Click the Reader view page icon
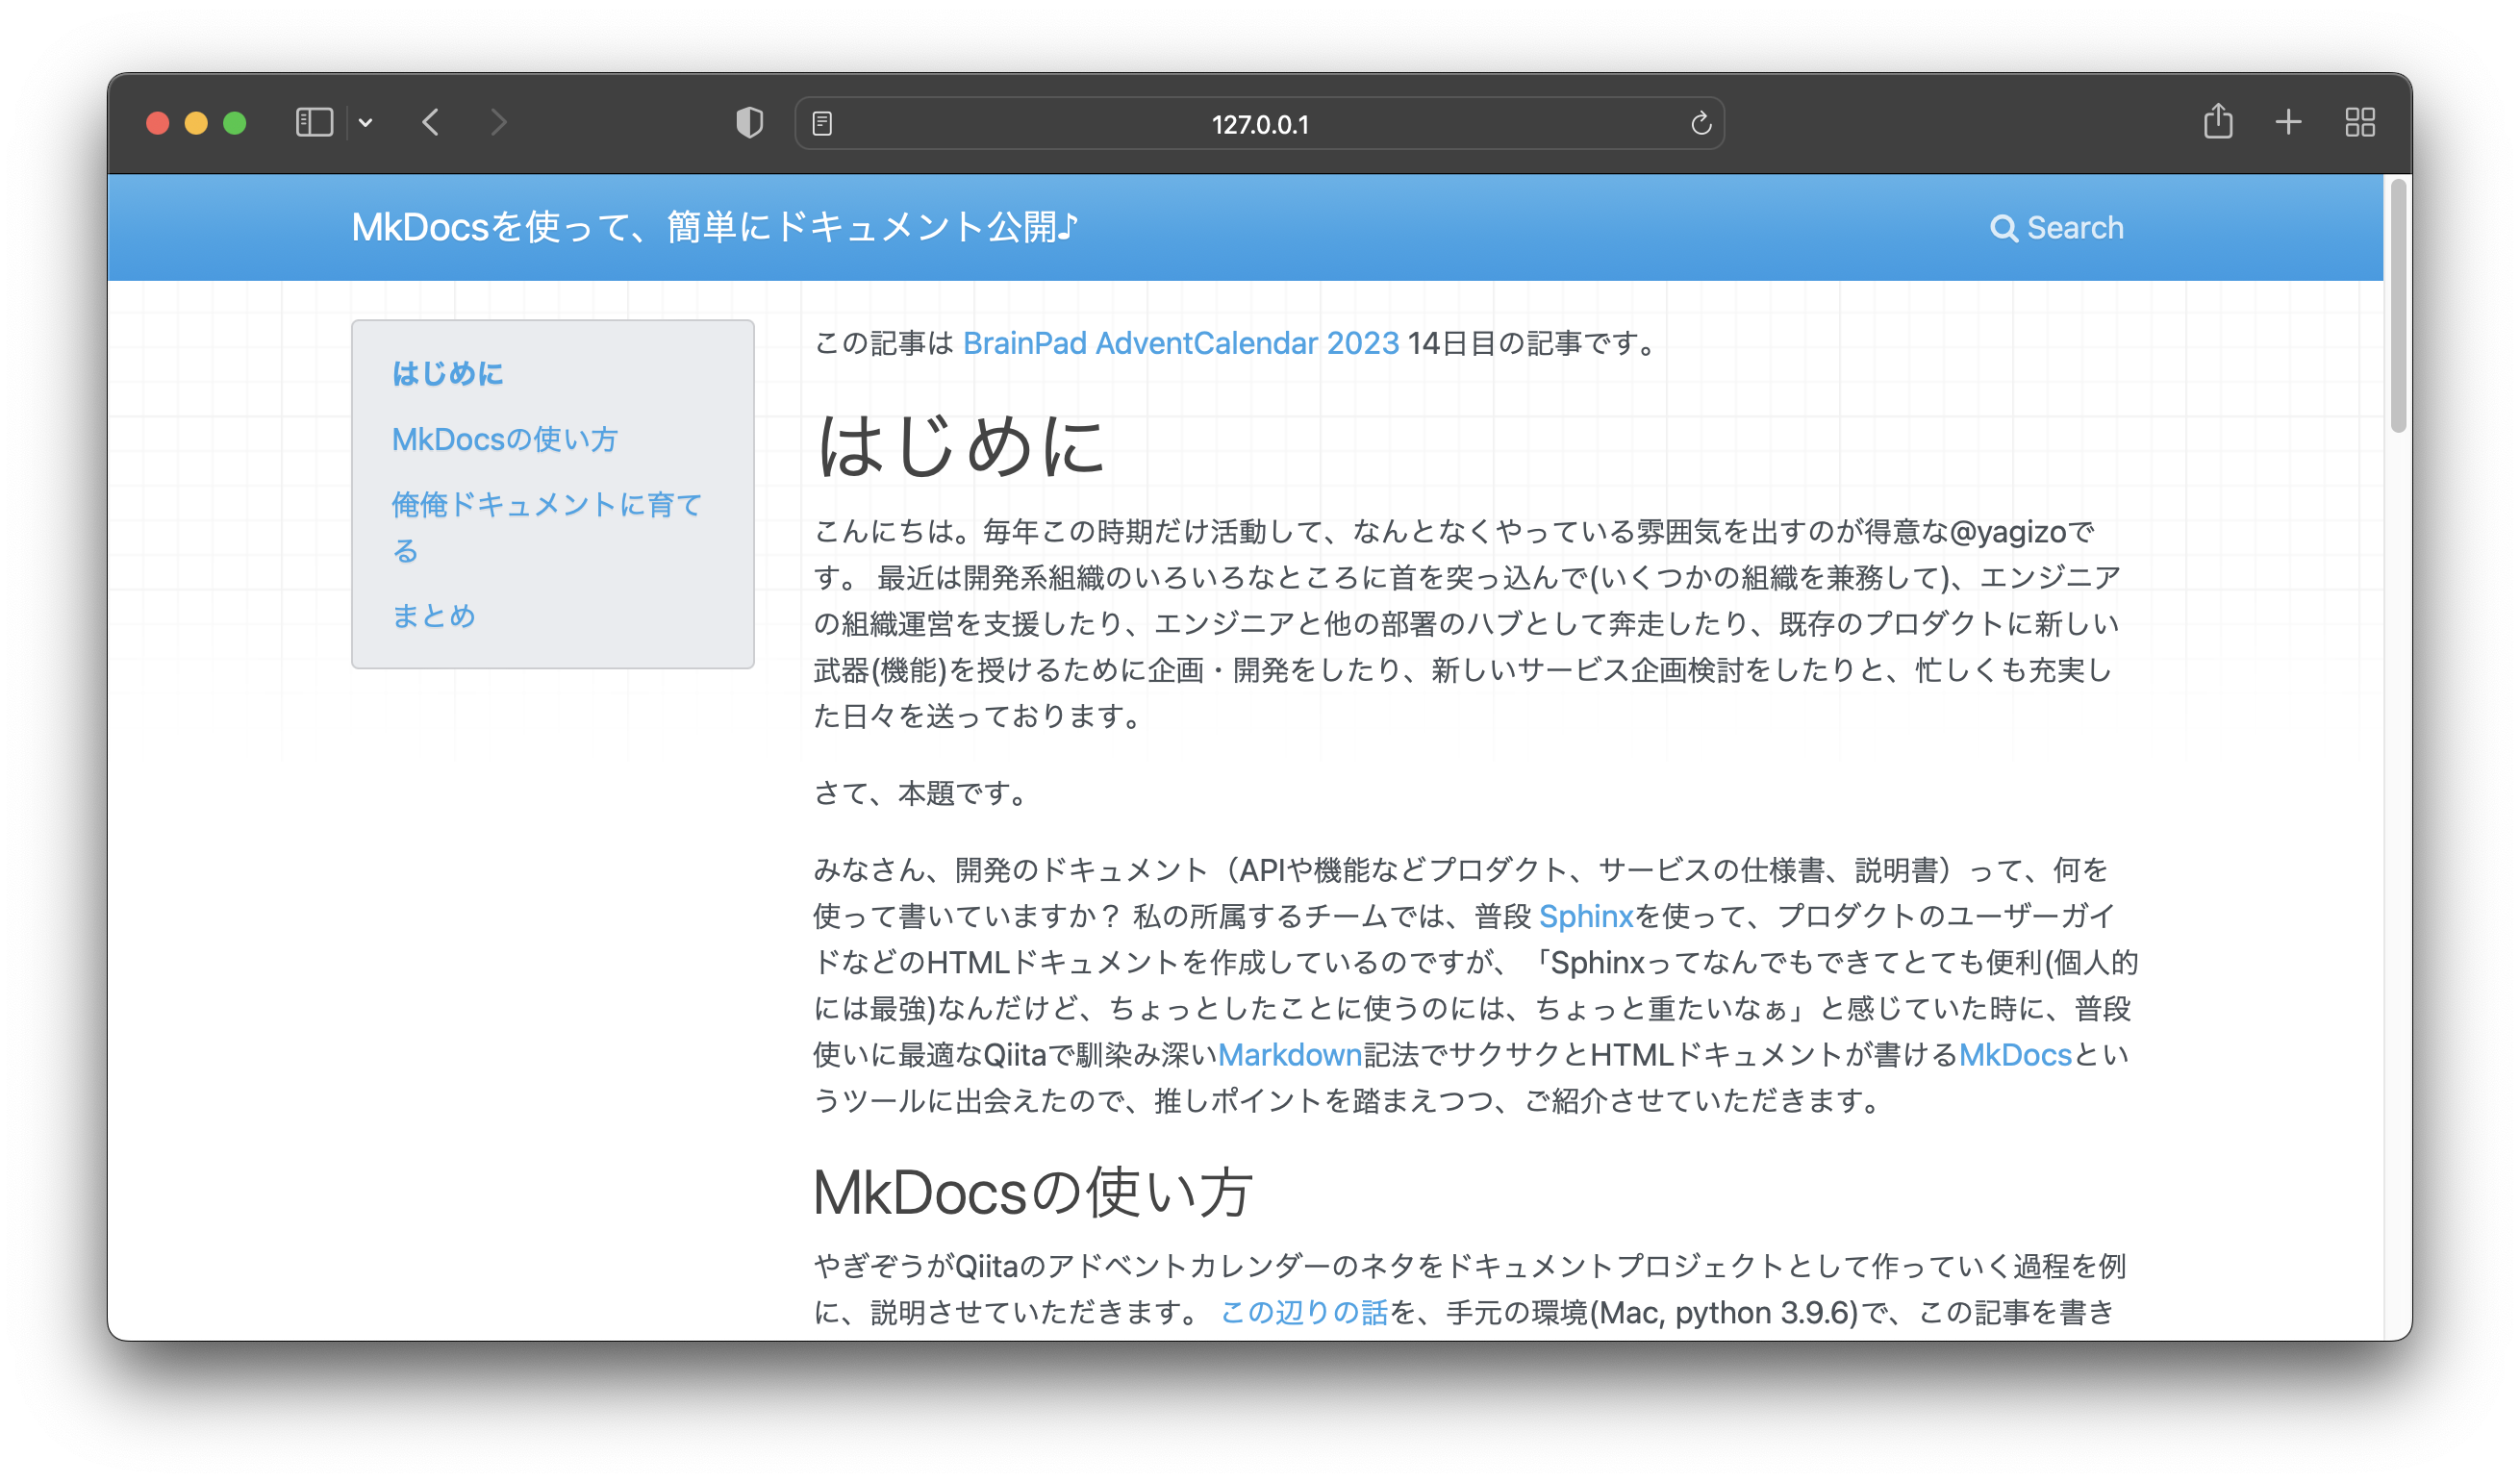 pos(824,122)
